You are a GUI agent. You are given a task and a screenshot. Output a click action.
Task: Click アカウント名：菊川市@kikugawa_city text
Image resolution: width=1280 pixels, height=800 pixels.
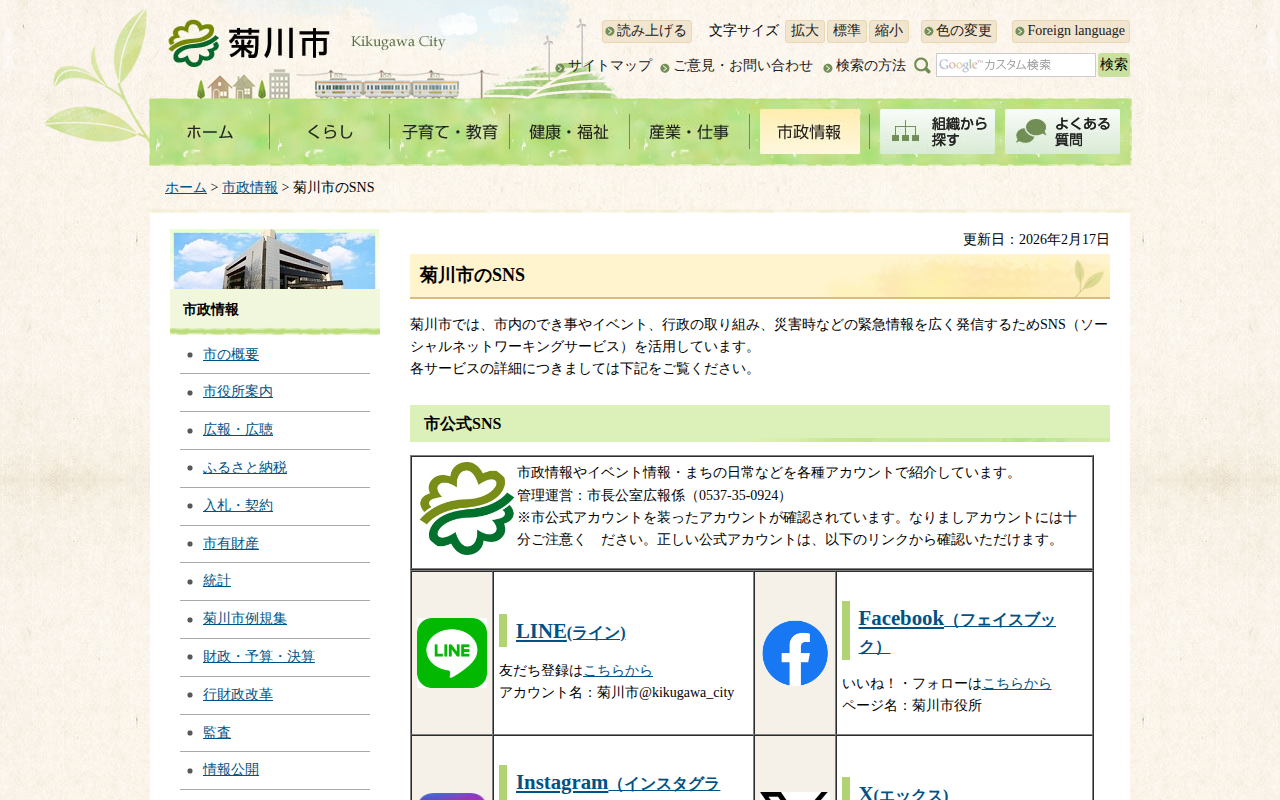(x=617, y=693)
